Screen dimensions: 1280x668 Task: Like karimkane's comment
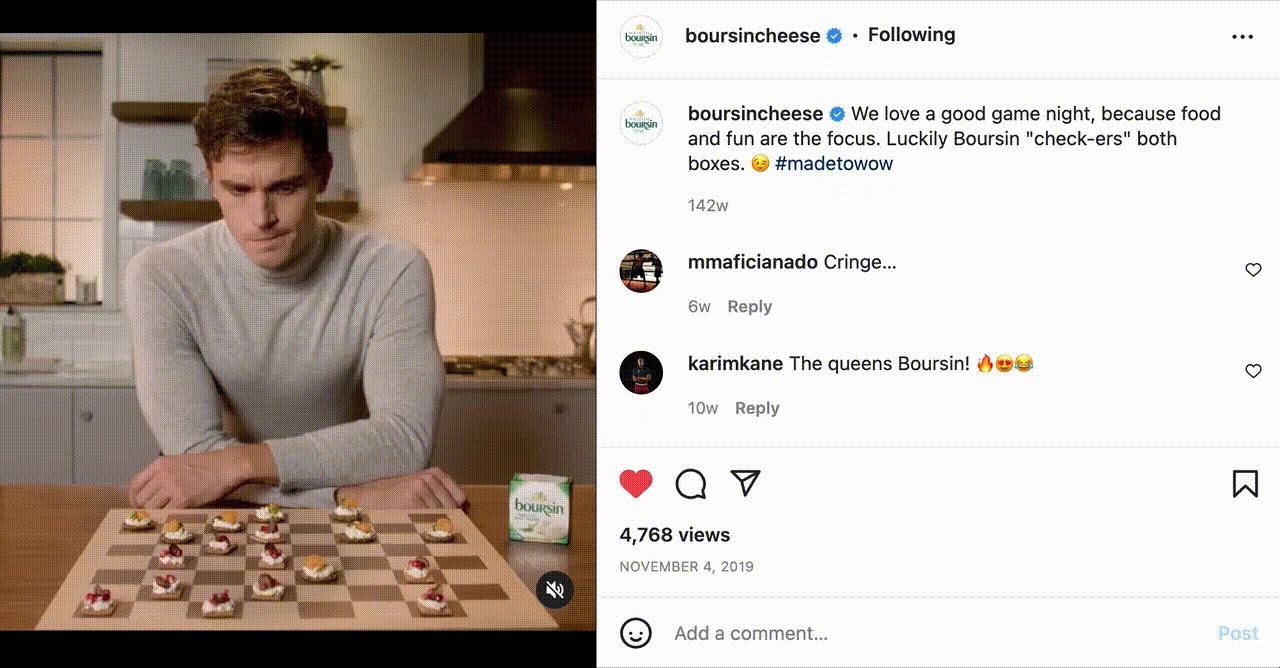(1253, 371)
